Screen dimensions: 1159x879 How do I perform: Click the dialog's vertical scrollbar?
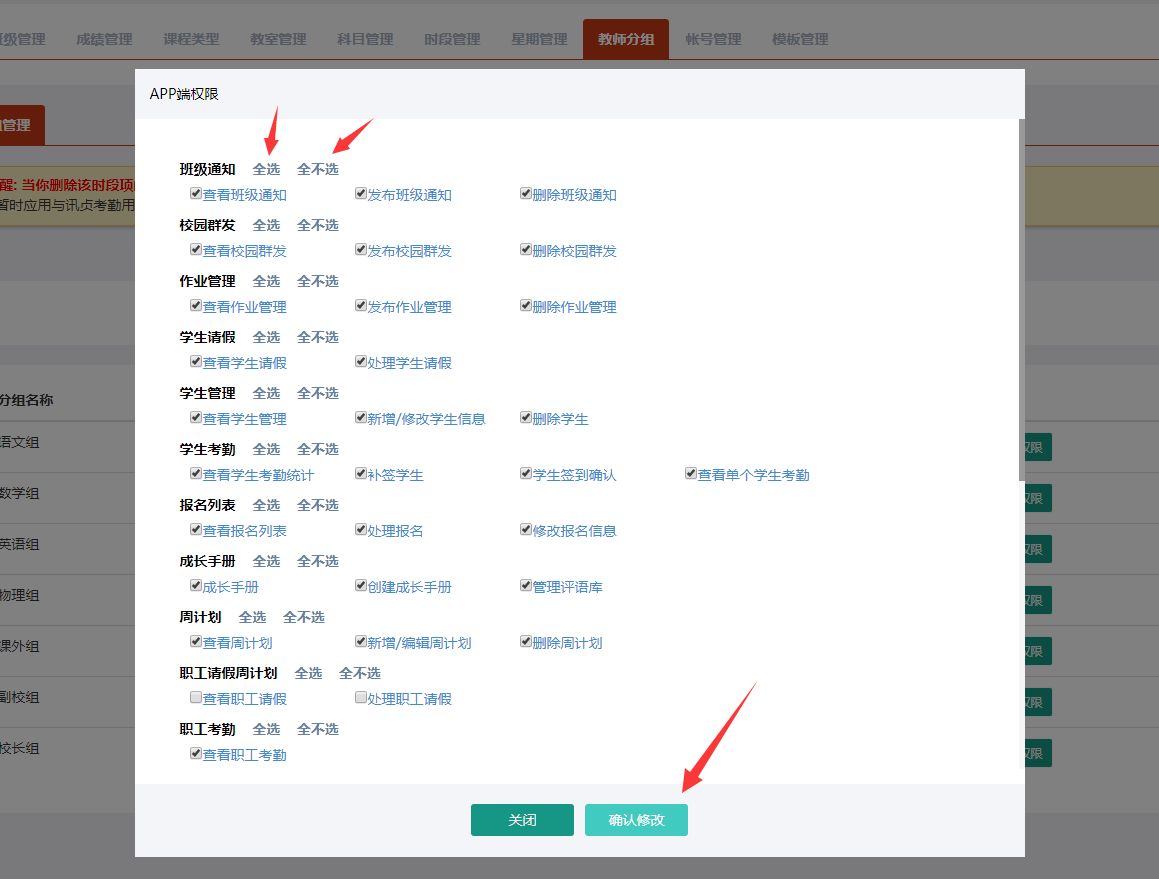[x=1022, y=299]
